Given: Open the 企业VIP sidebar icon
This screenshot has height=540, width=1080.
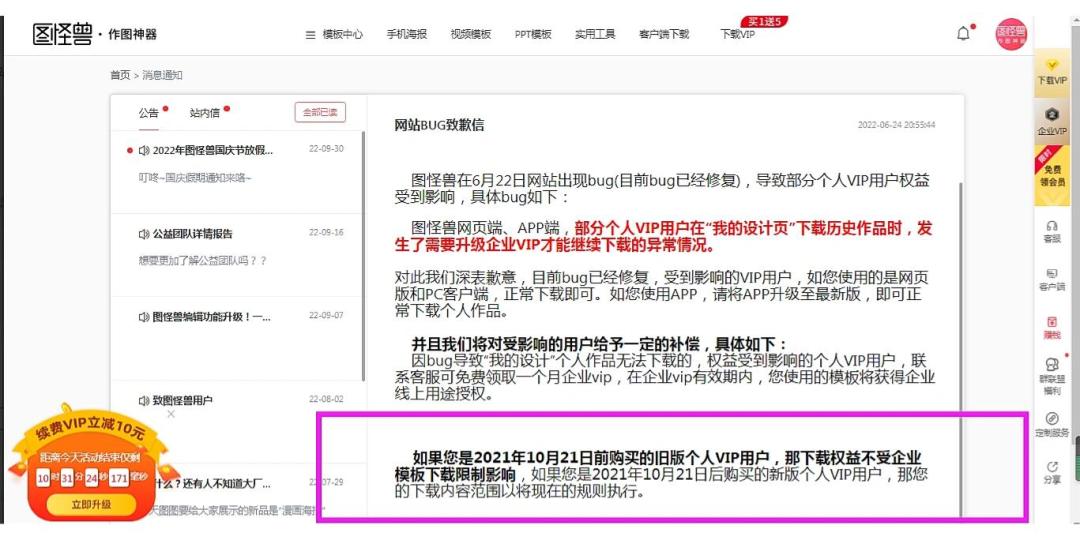Looking at the screenshot, I should point(1052,121).
